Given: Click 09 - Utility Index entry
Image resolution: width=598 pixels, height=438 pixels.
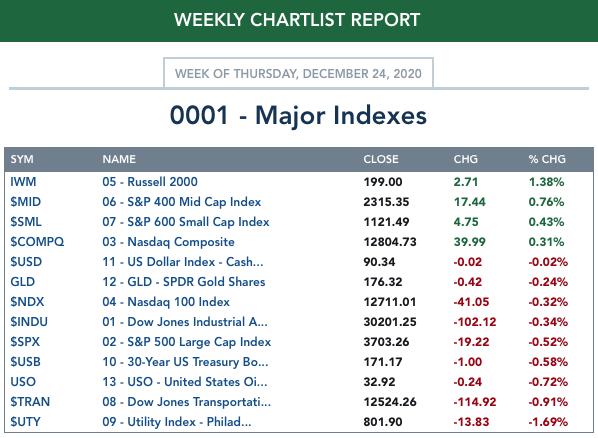Looking at the screenshot, I should [x=177, y=422].
